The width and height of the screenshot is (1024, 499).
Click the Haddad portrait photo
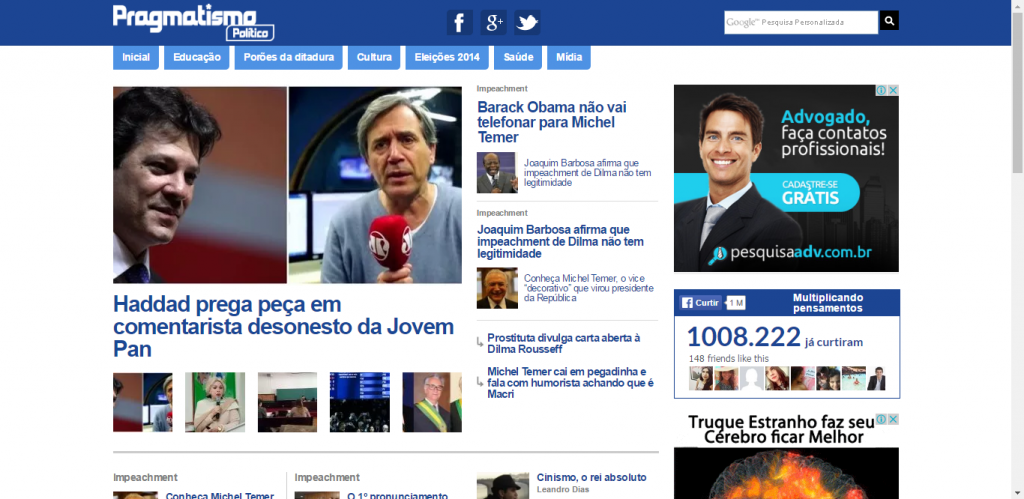(x=200, y=185)
